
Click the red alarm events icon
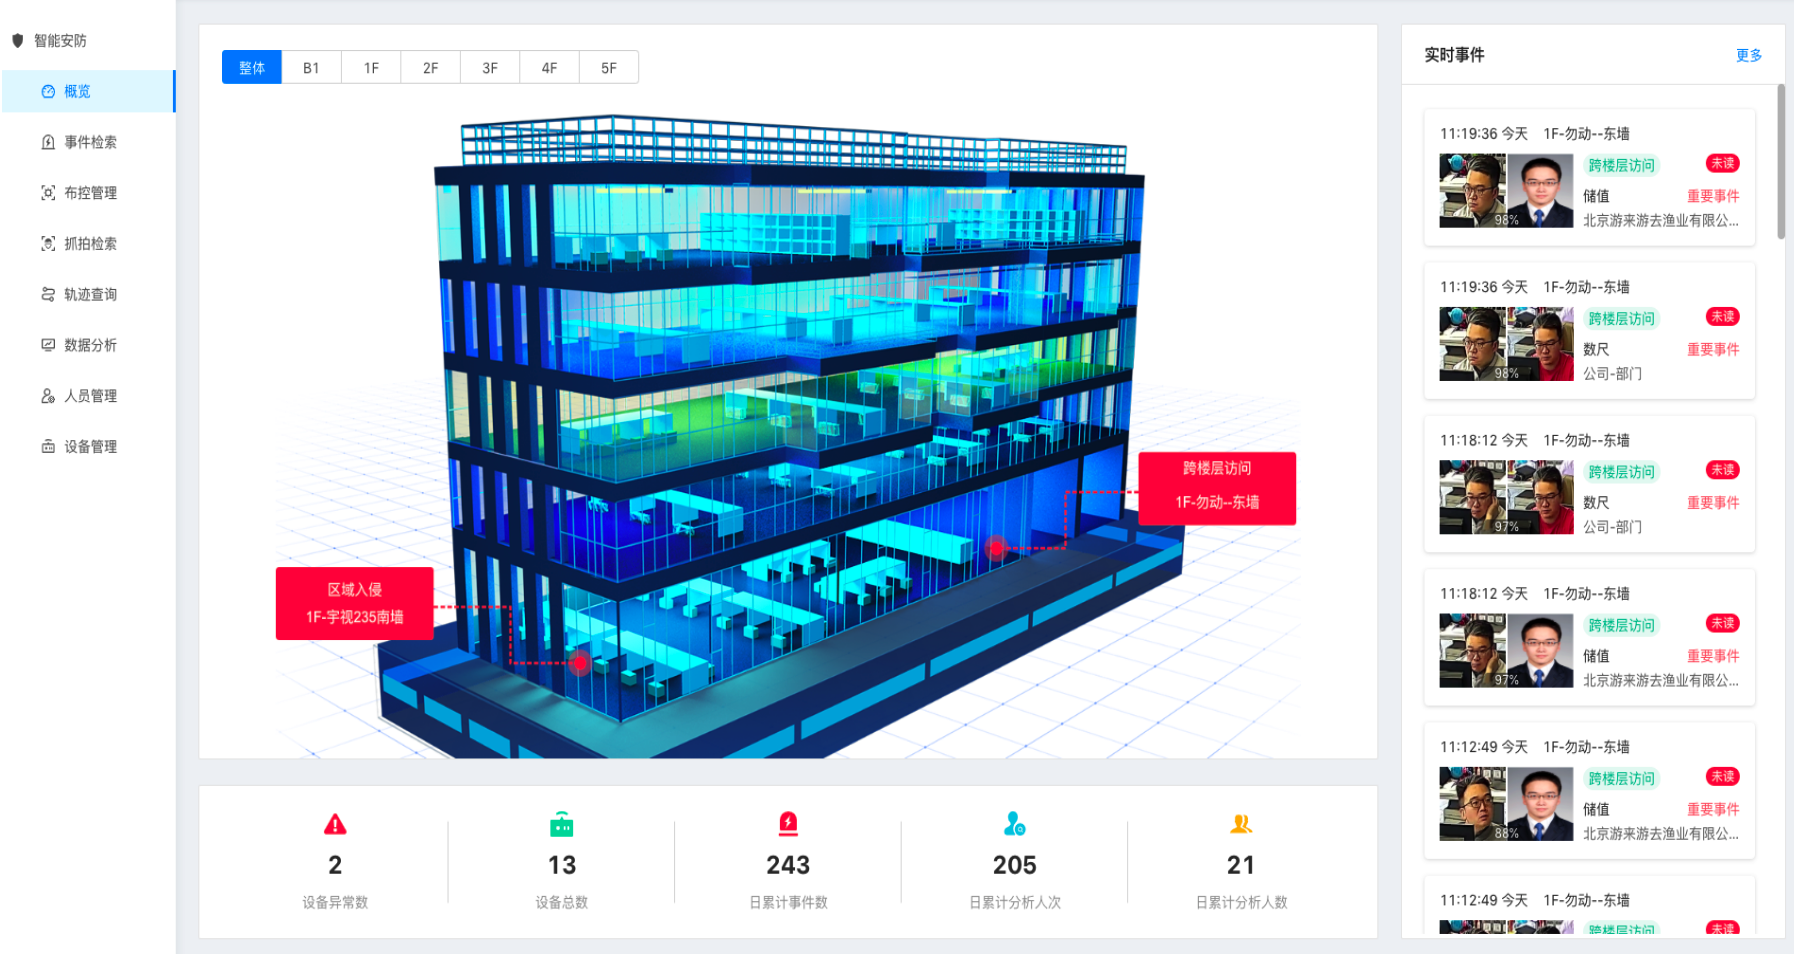click(x=788, y=824)
